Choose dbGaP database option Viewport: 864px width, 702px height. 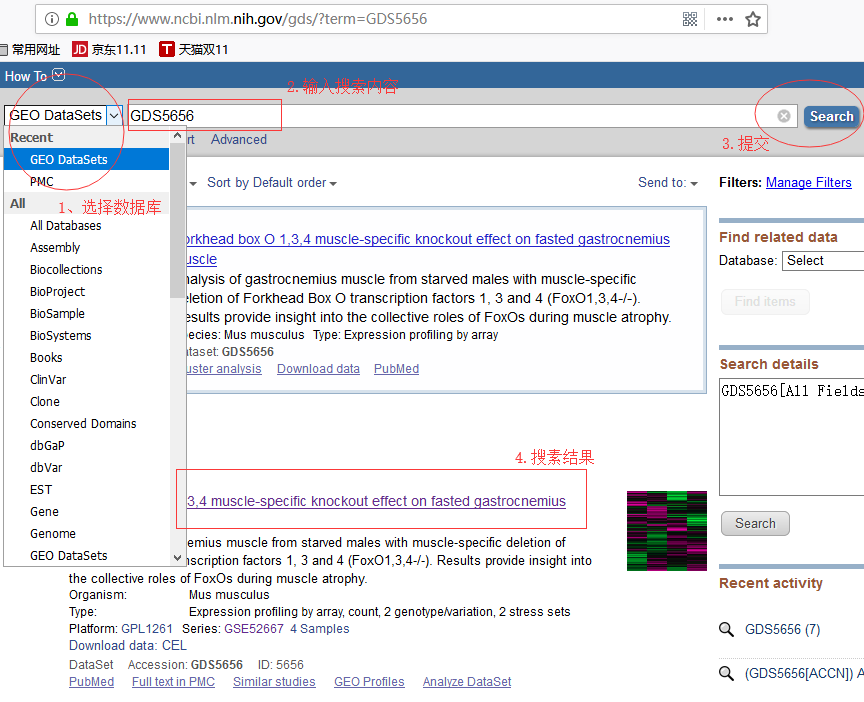pos(87,445)
